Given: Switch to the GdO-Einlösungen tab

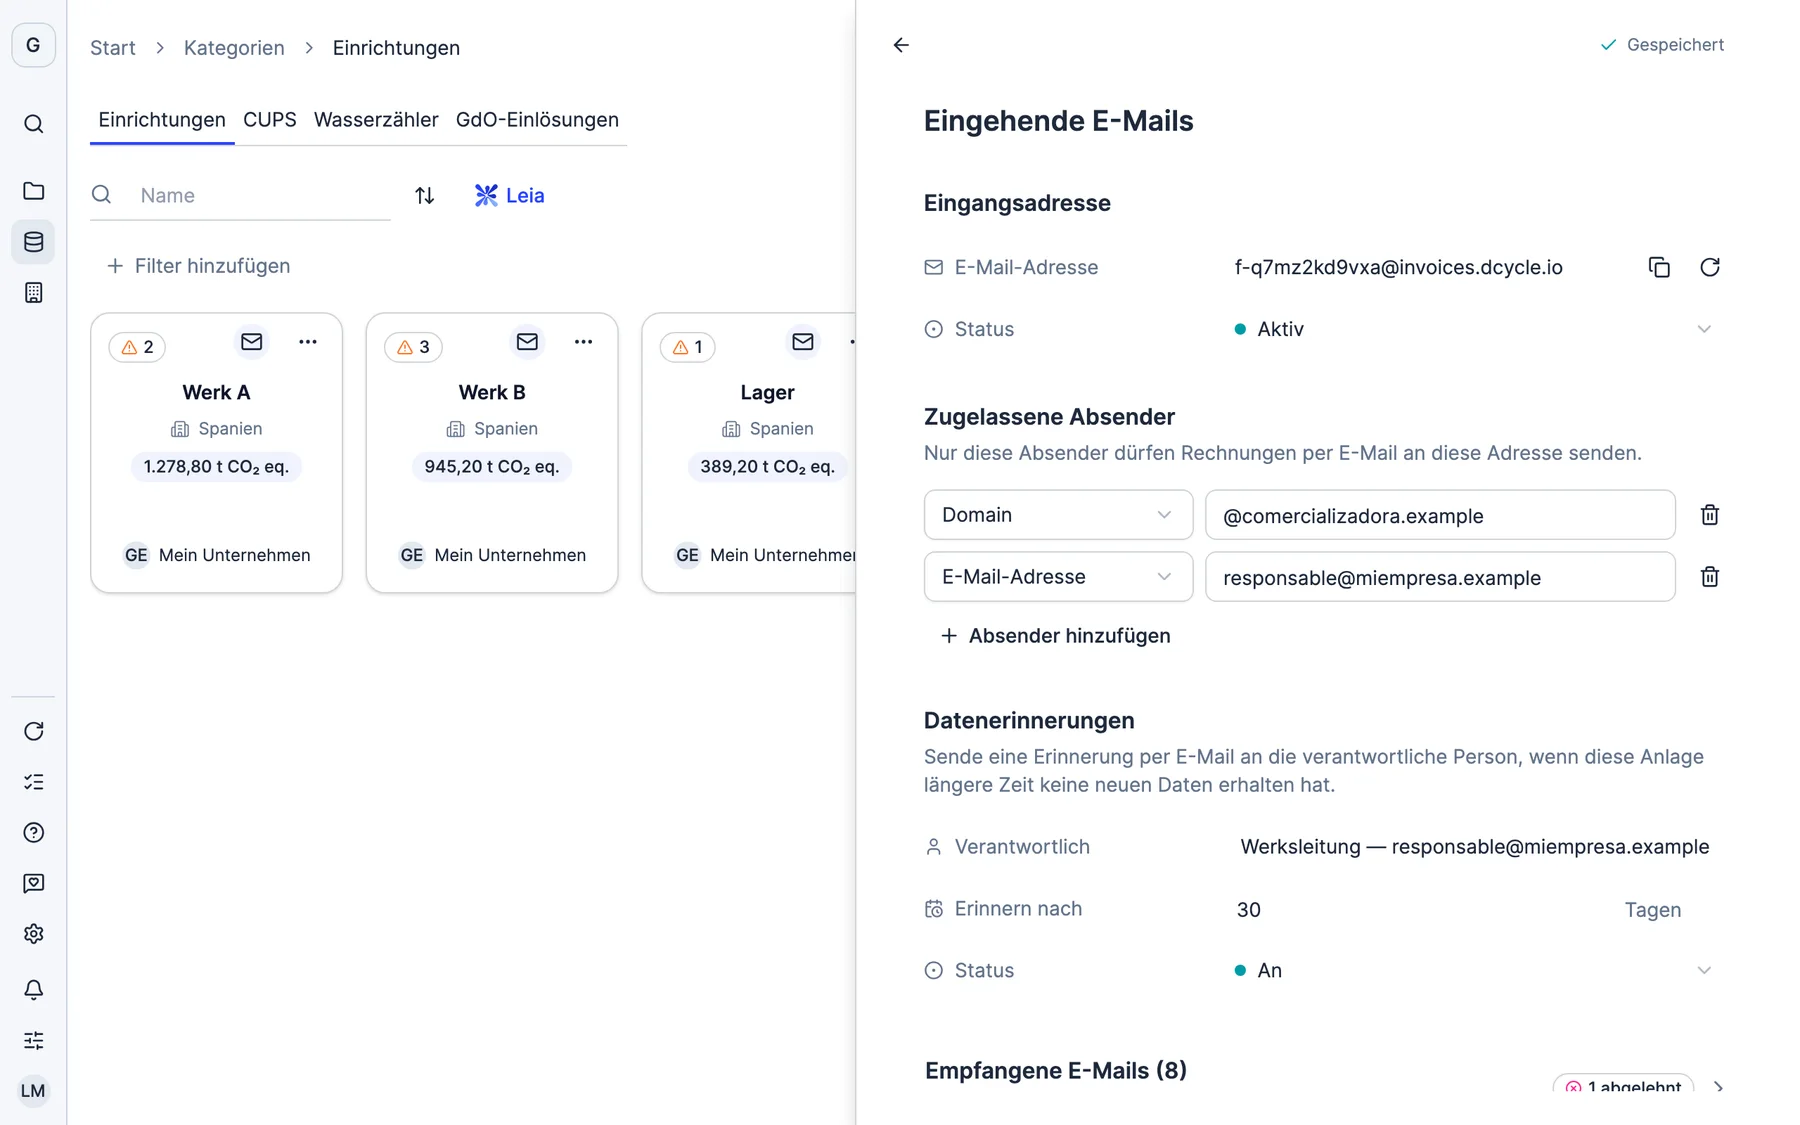Looking at the screenshot, I should pos(537,120).
